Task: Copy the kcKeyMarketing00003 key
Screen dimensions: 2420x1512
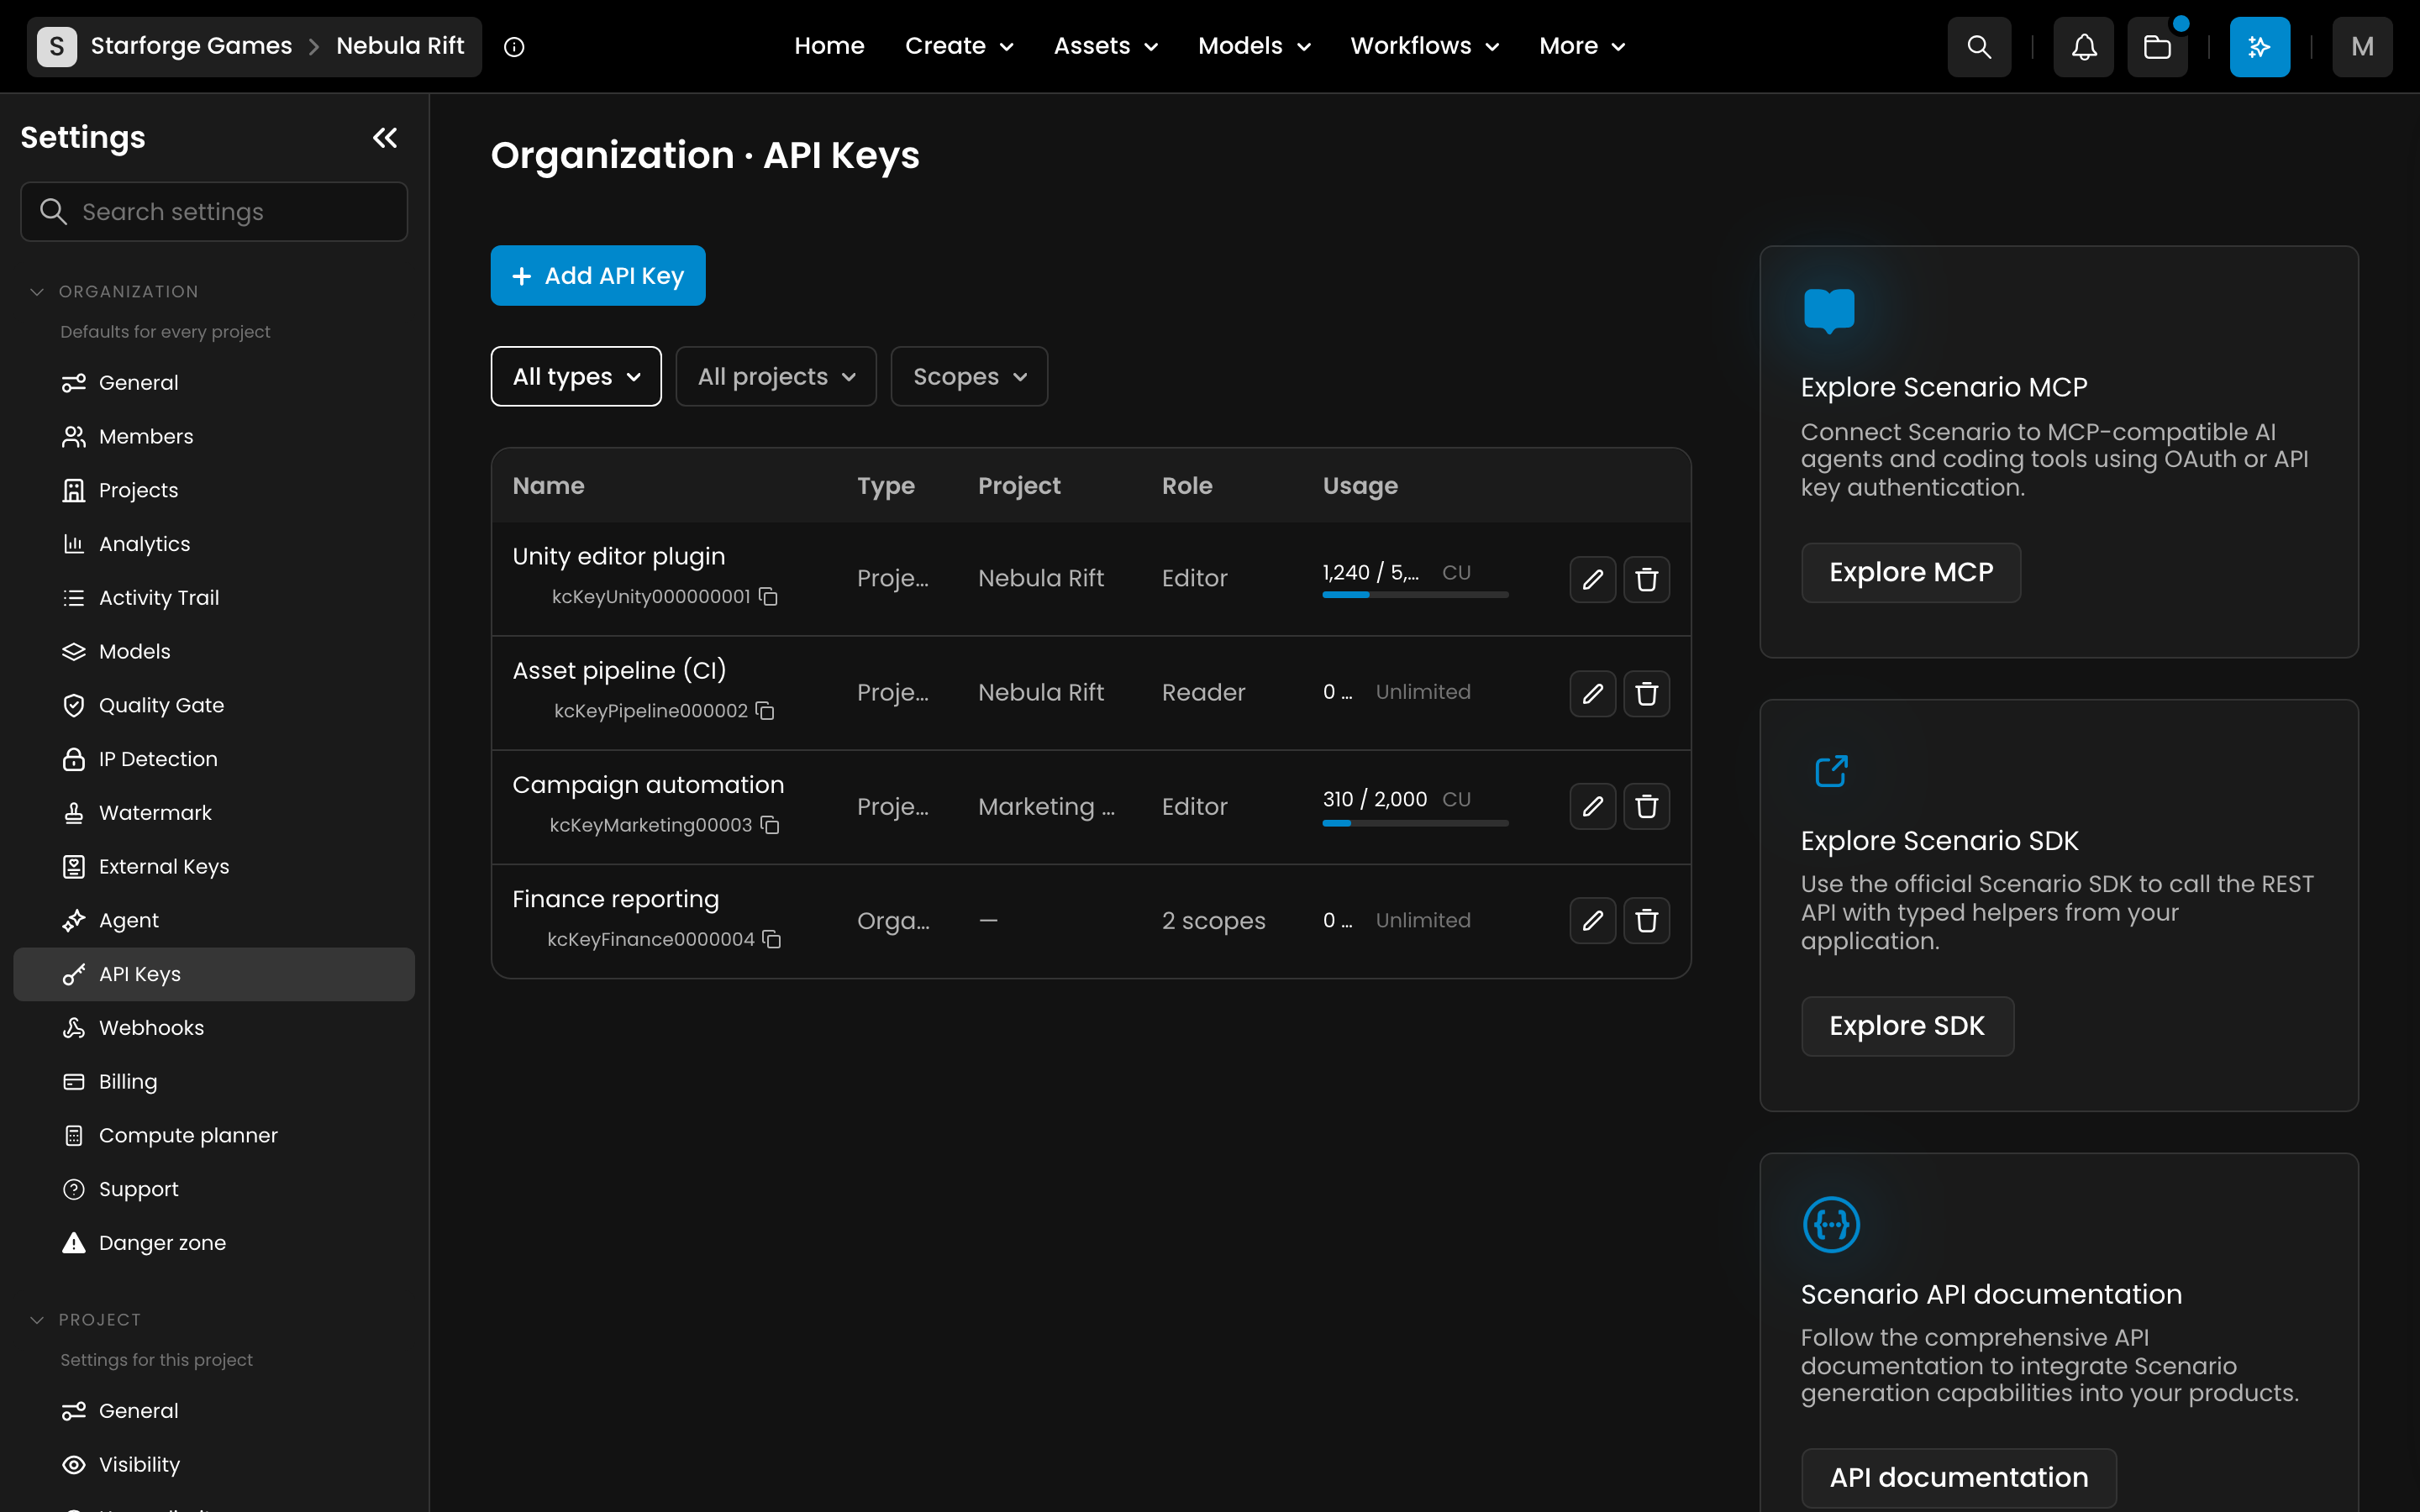Action: coord(770,825)
